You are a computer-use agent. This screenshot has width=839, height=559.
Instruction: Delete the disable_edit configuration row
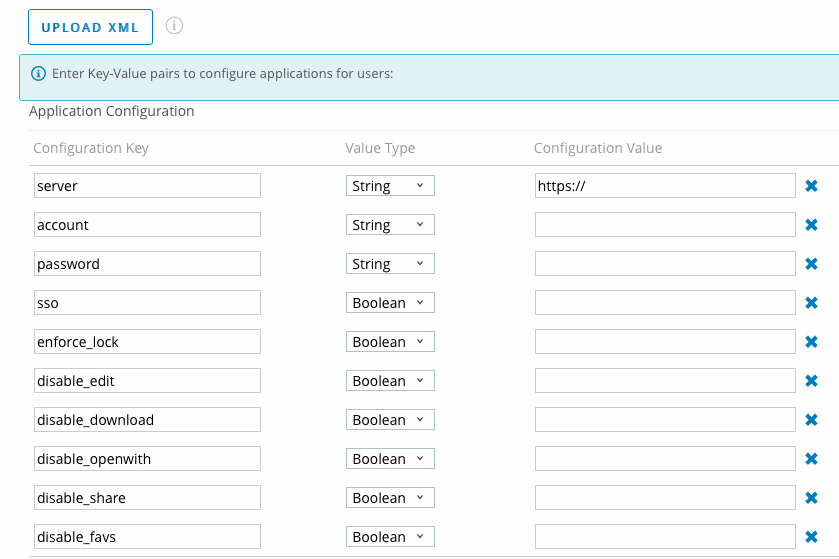click(812, 381)
